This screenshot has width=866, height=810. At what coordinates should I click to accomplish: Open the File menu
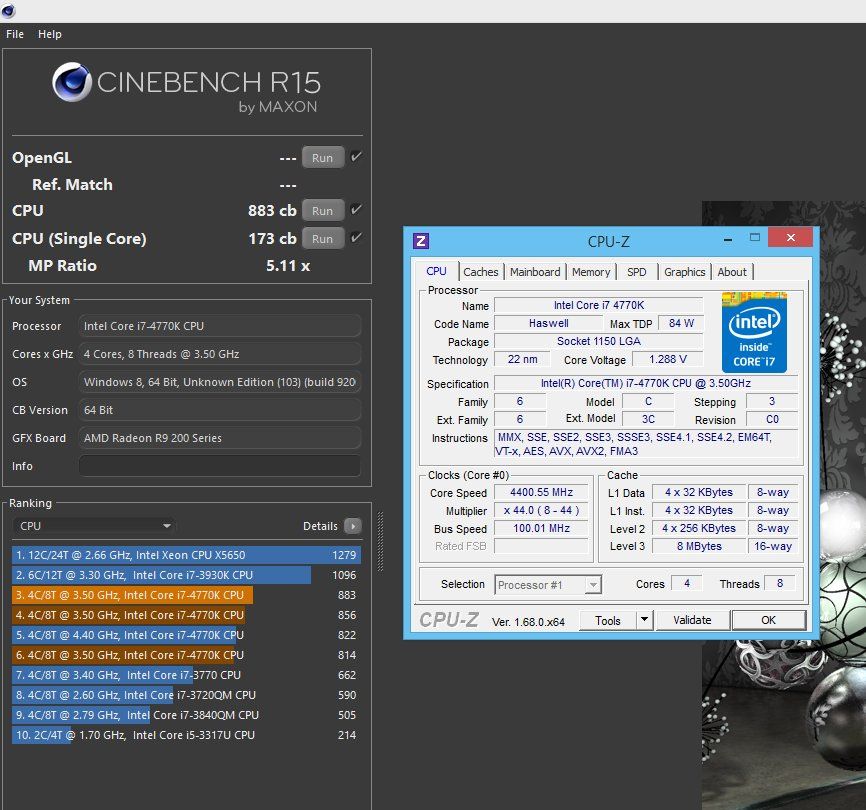(15, 34)
